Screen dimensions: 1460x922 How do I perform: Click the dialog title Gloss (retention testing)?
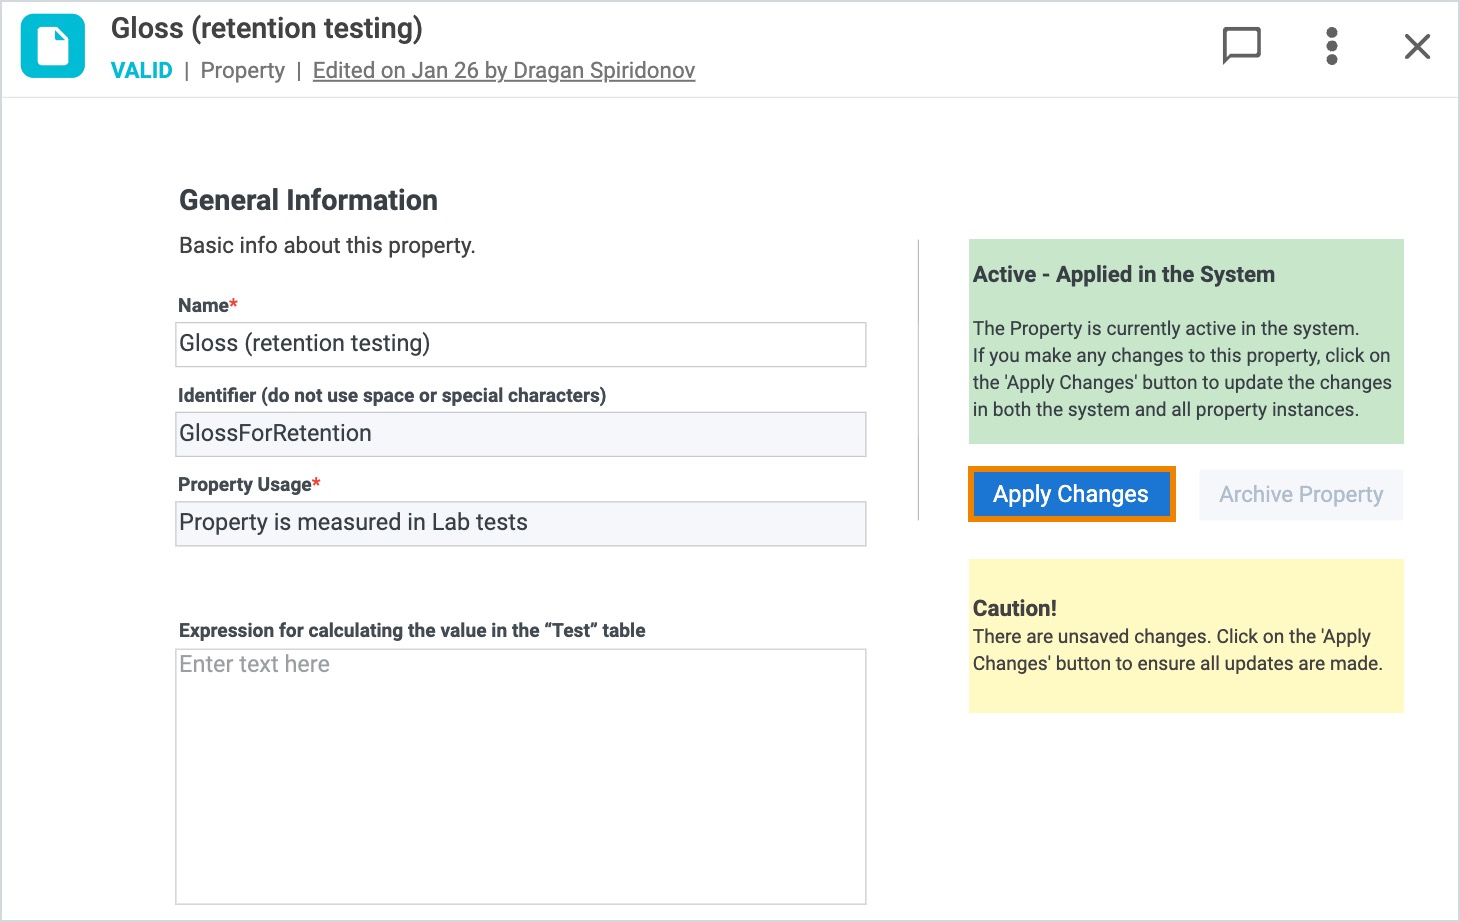(x=267, y=29)
